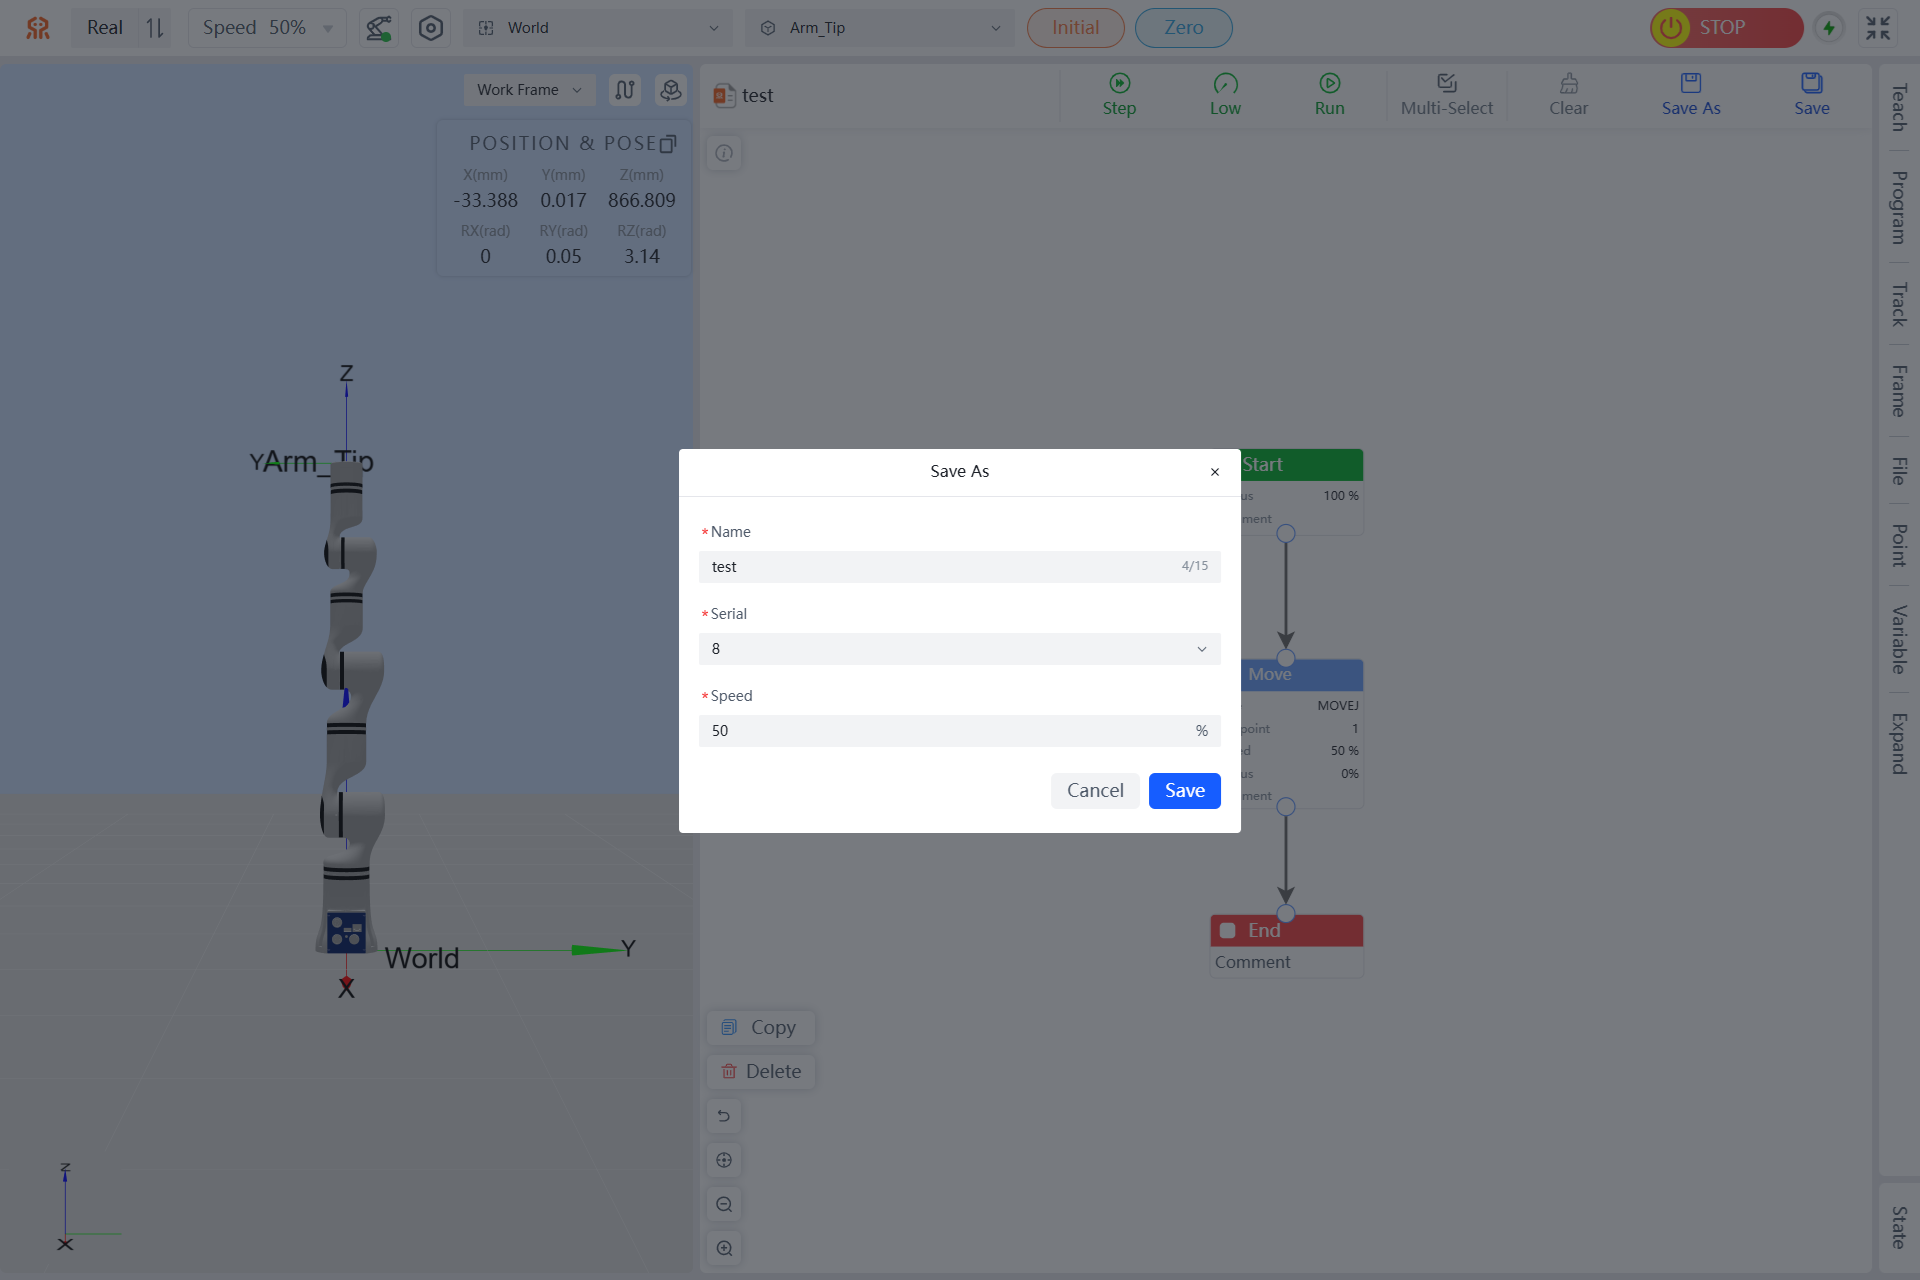Image resolution: width=1920 pixels, height=1280 pixels.
Task: Click the zoom in icon in editor
Action: click(724, 1248)
